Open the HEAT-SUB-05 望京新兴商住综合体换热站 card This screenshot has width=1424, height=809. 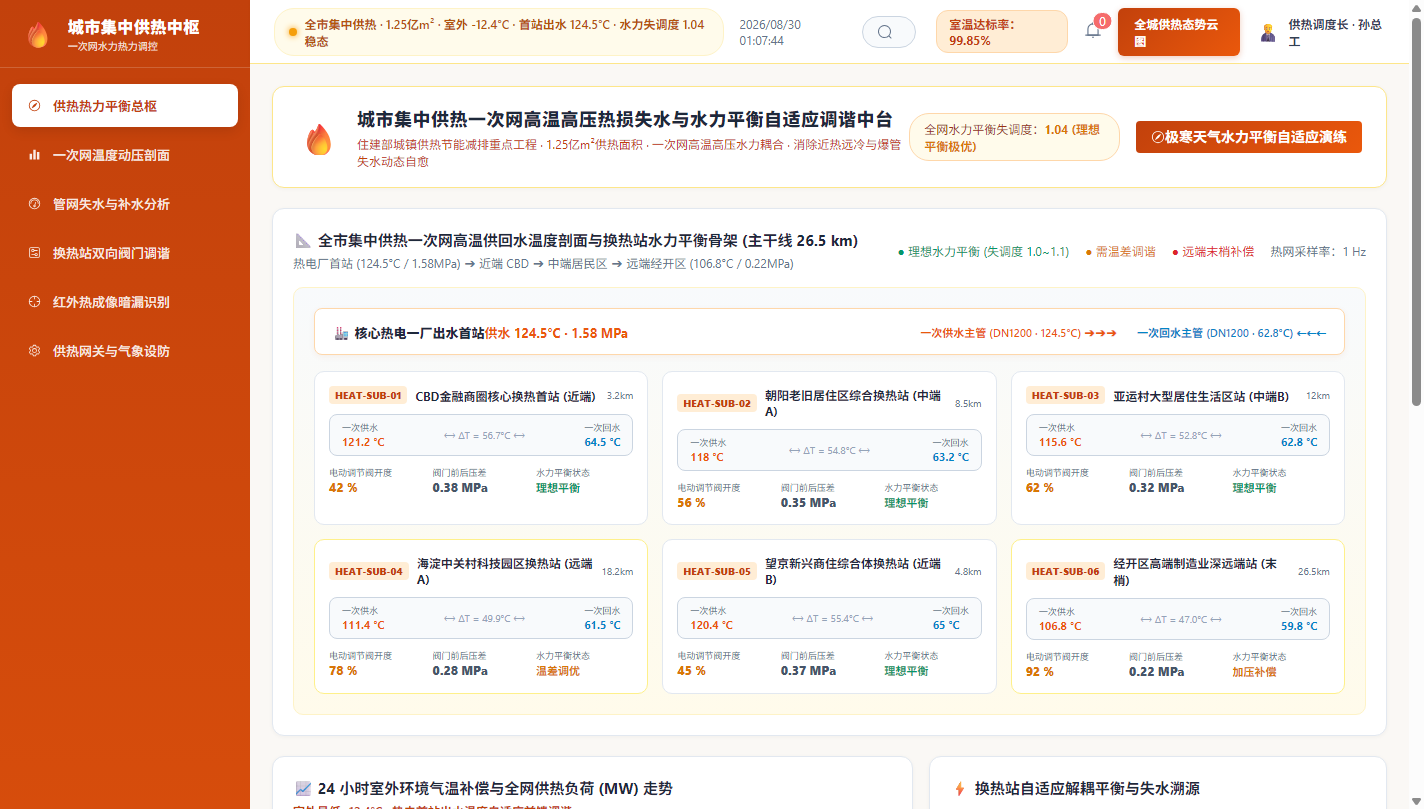pos(829,616)
